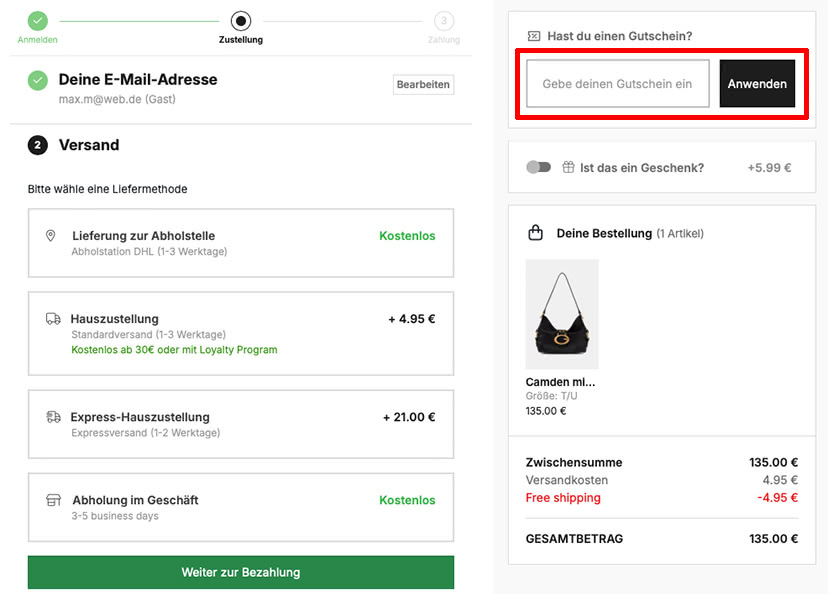
Task: Click 'Abholstation DHL (1-3 Werktage)' subtitle
Action: tap(149, 251)
